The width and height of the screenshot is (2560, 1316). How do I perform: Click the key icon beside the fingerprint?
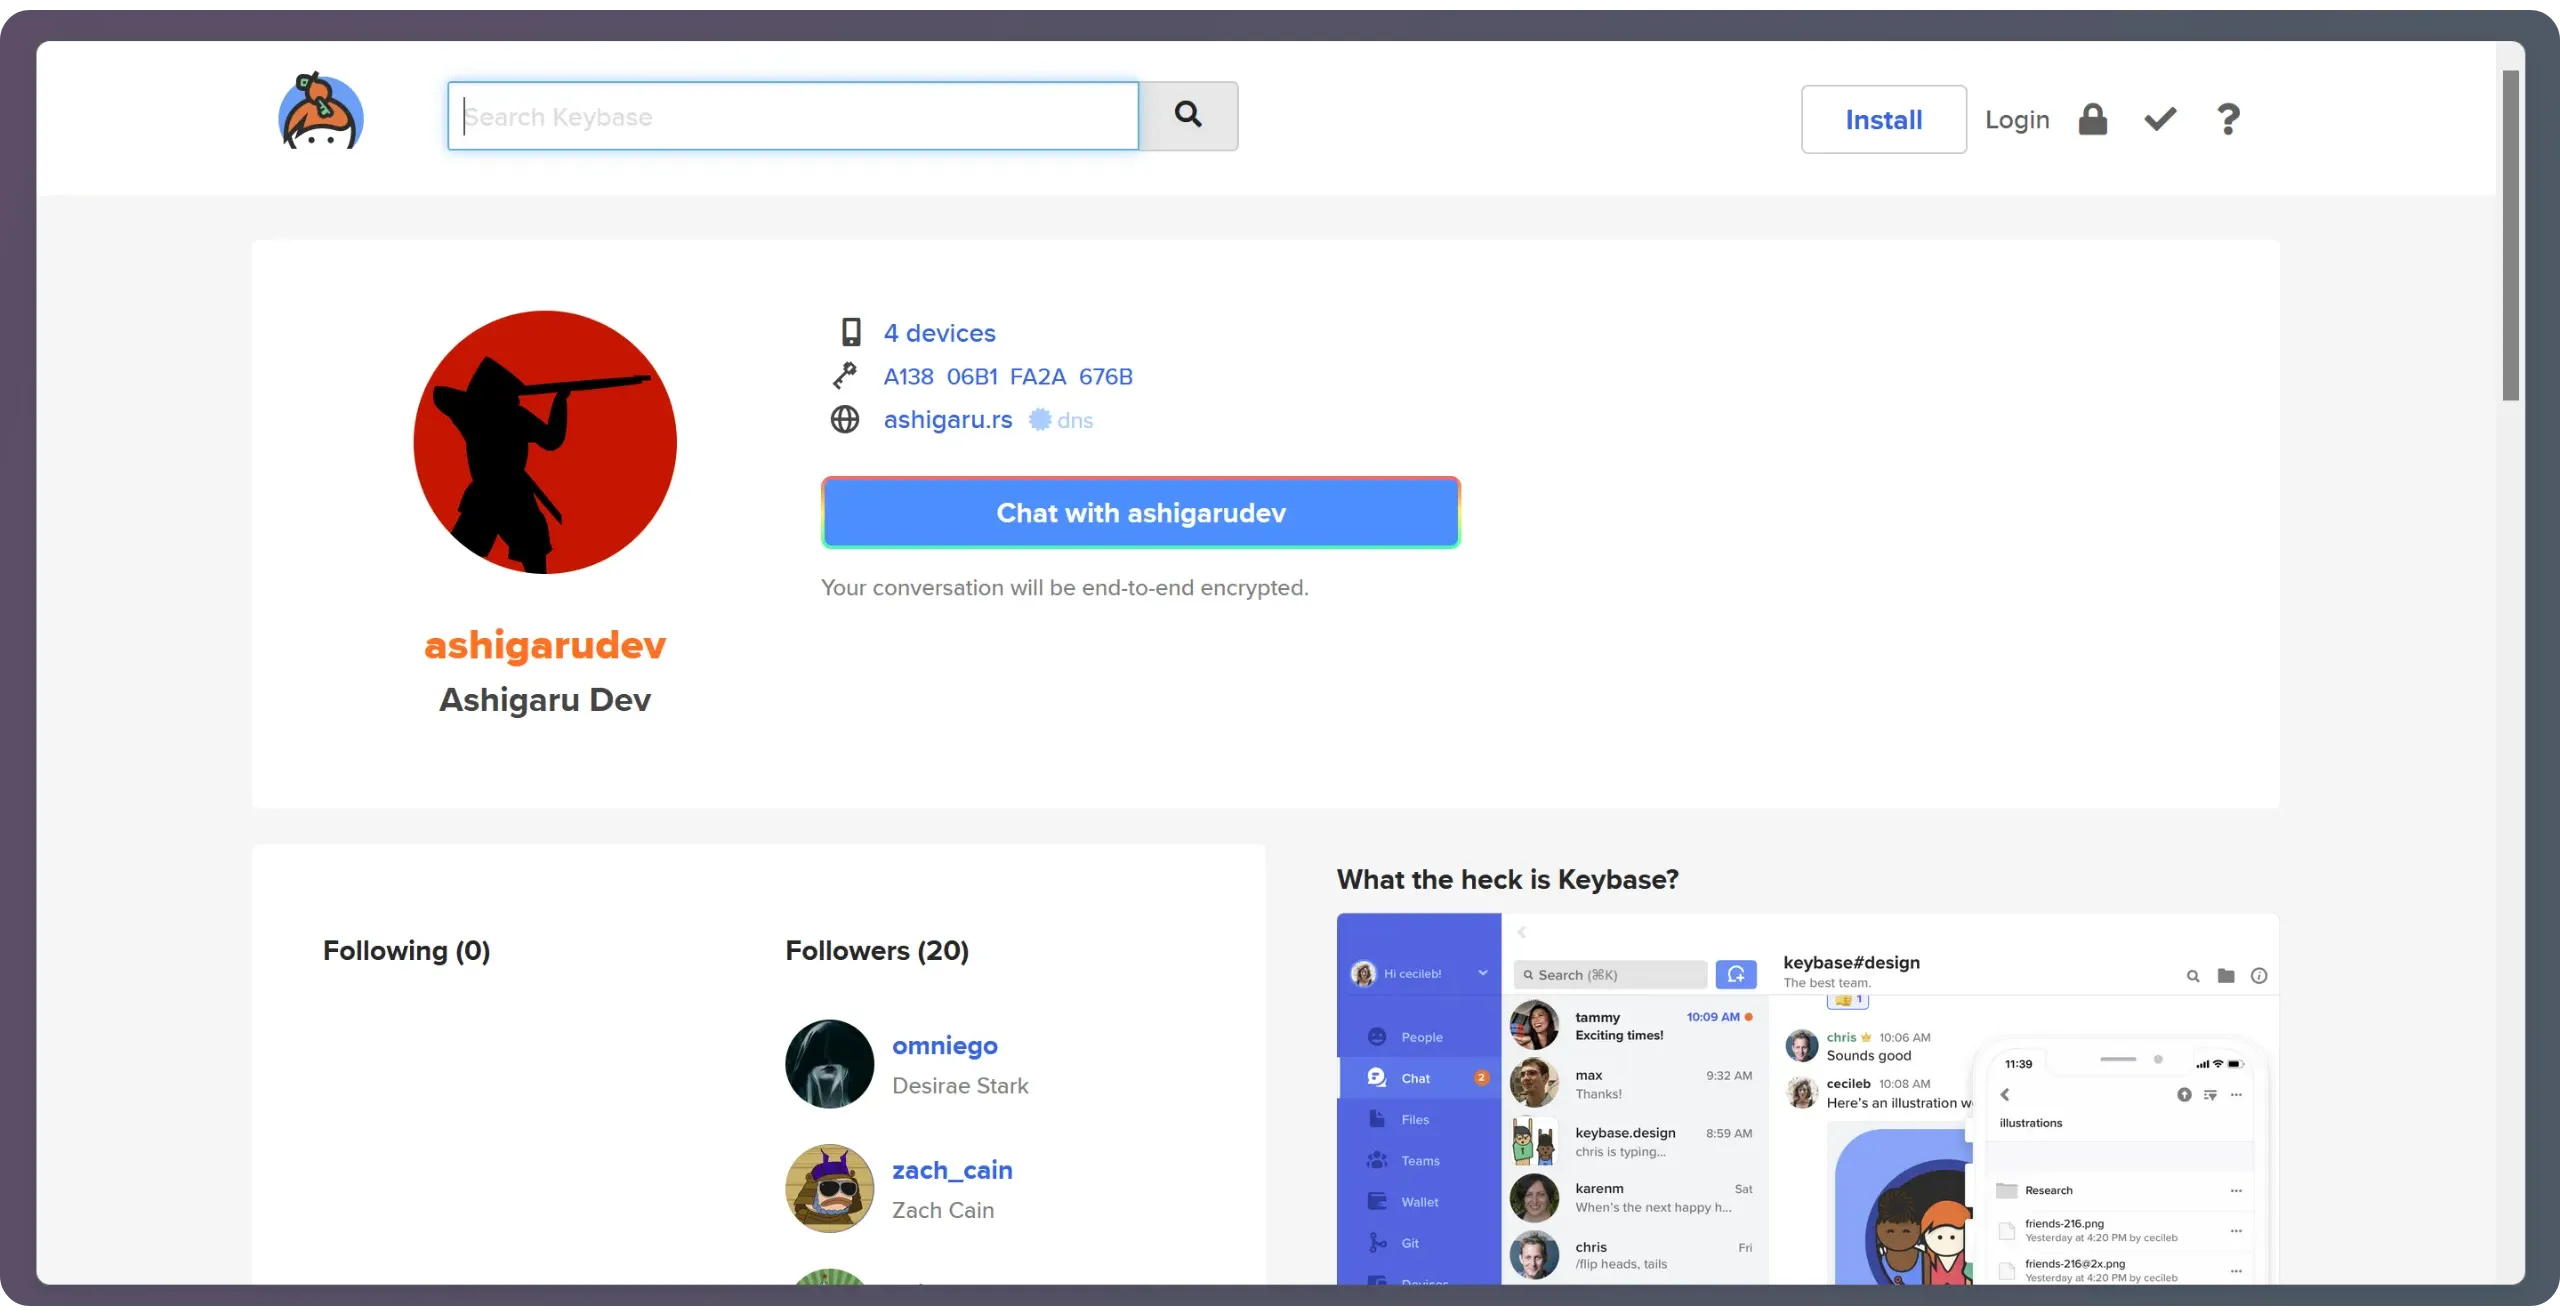pos(845,376)
